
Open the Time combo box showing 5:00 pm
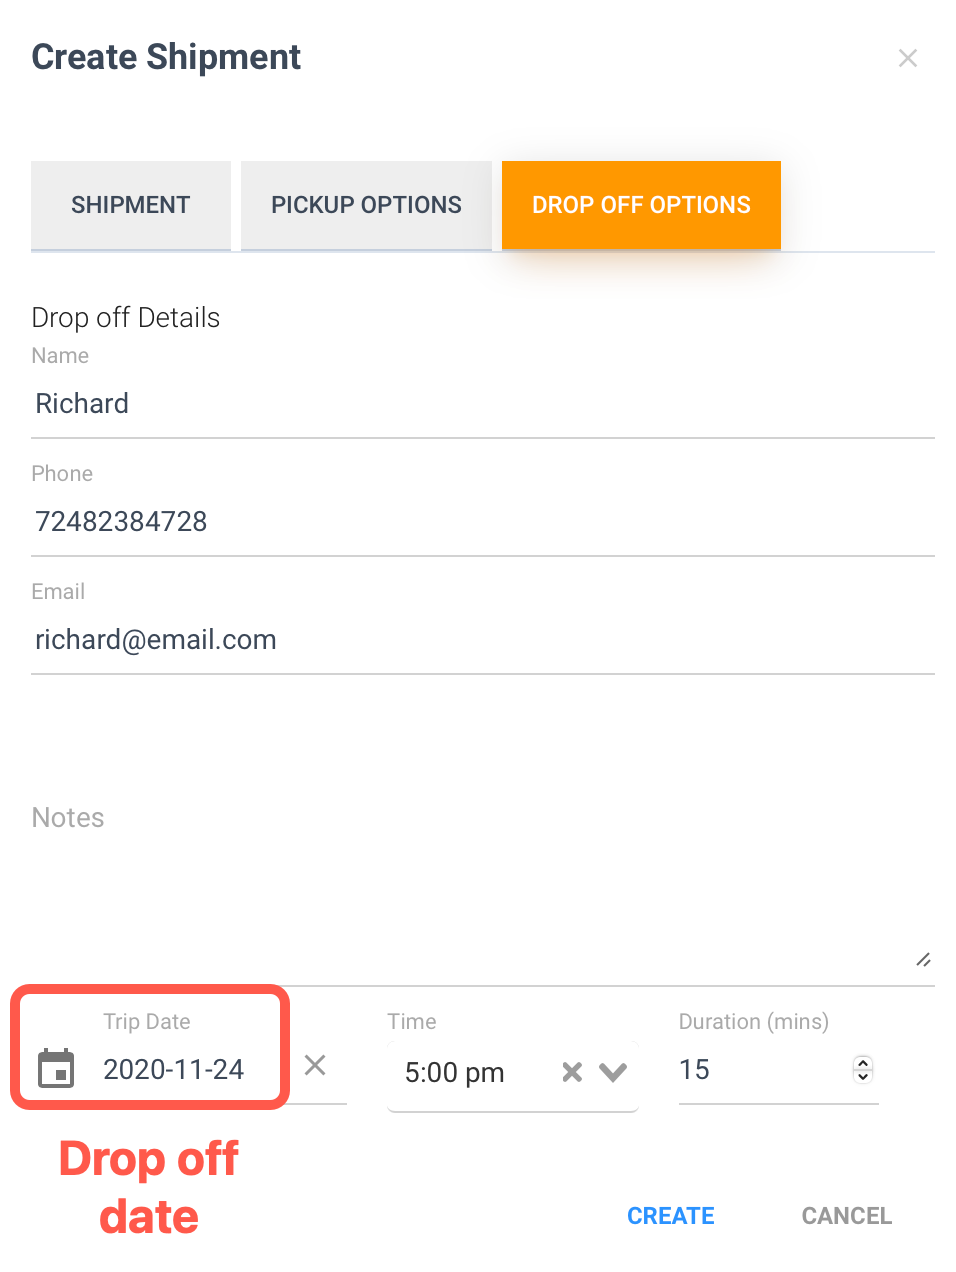512,1073
